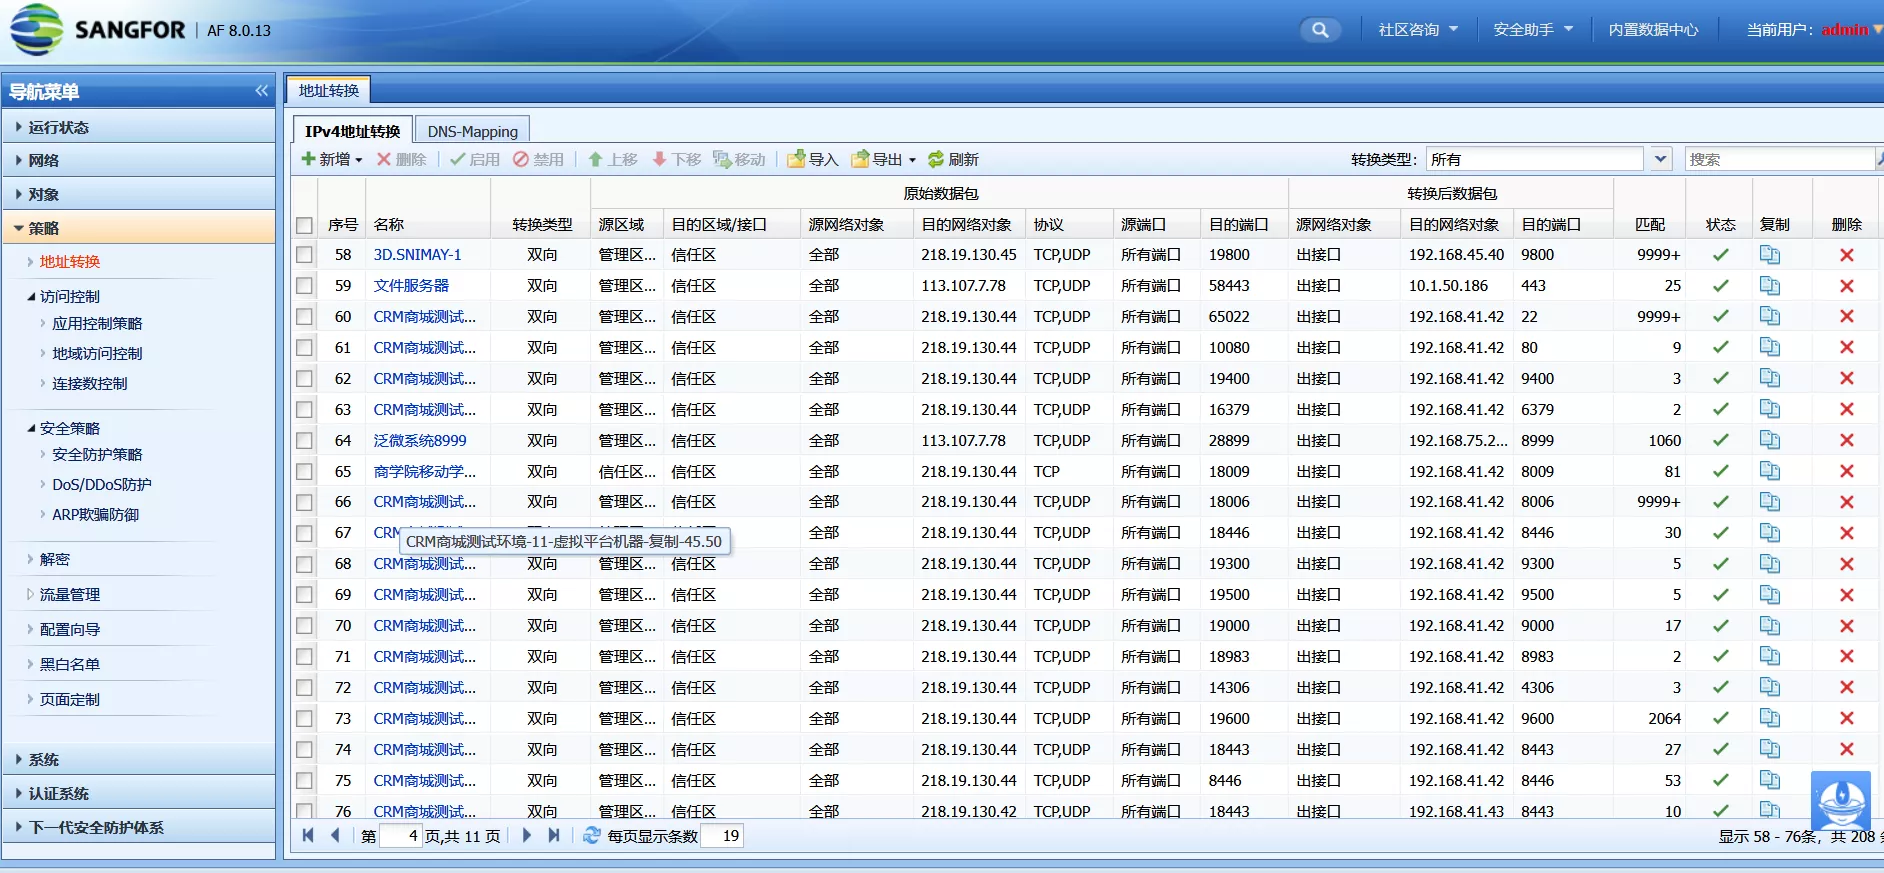This screenshot has width=1884, height=873.
Task: Delete rule 58 using the red X
Action: (1846, 255)
